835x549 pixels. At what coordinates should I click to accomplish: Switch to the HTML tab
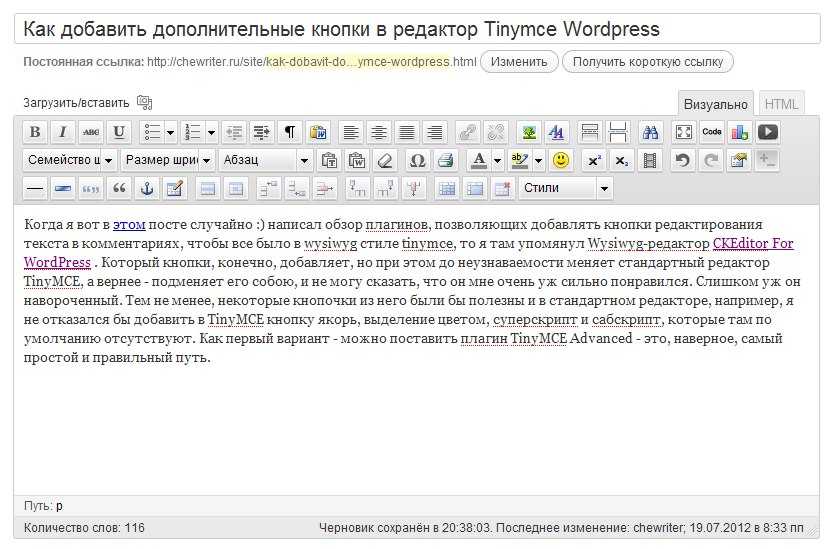(x=781, y=104)
